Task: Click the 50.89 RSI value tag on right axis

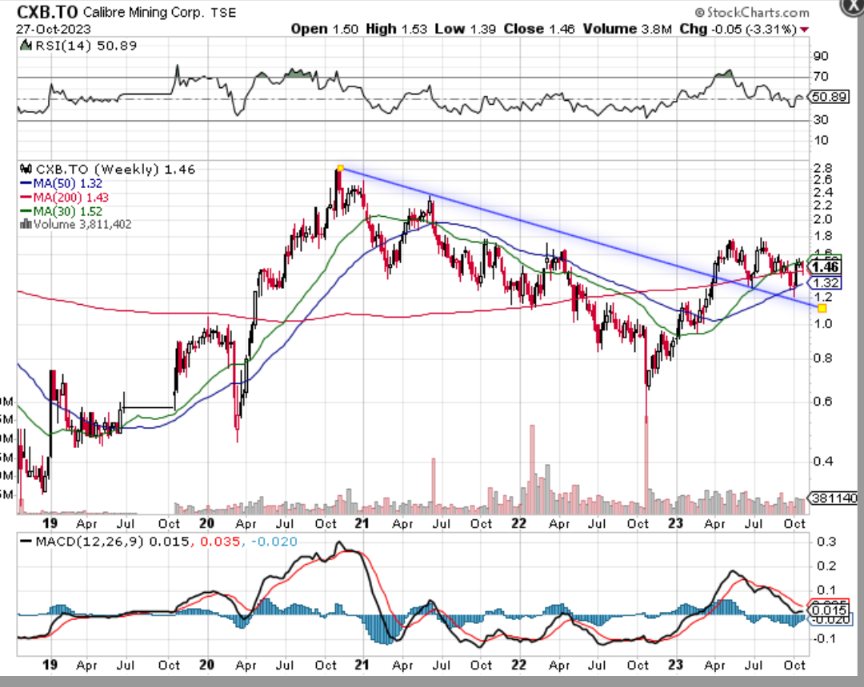Action: (829, 97)
